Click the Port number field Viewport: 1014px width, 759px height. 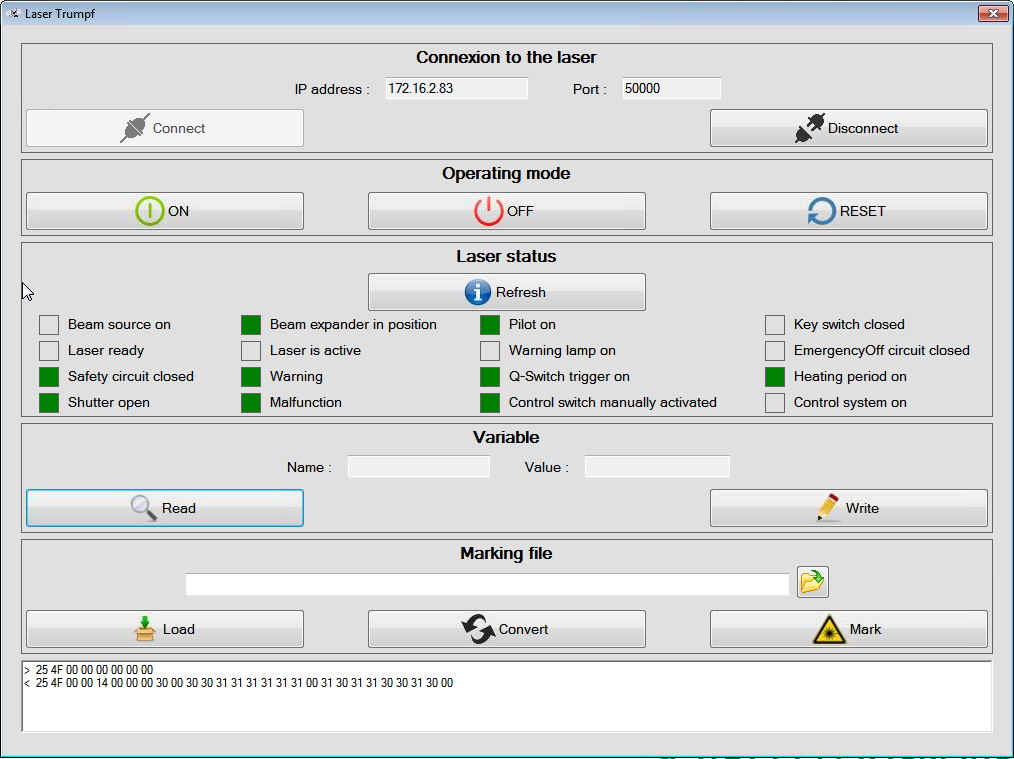coord(670,89)
